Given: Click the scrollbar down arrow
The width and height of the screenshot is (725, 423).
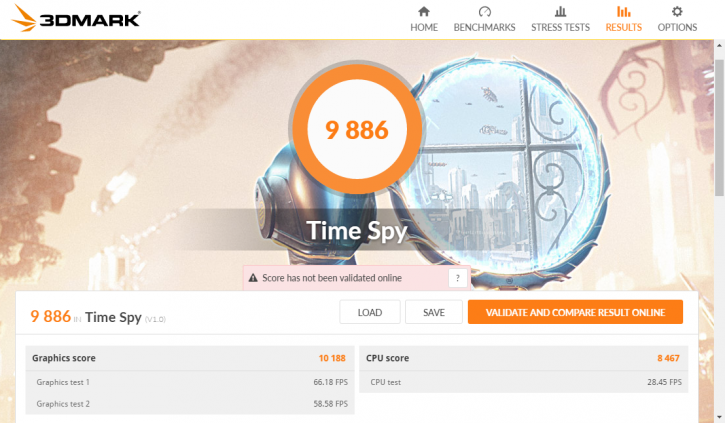Looking at the screenshot, I should click(719, 417).
